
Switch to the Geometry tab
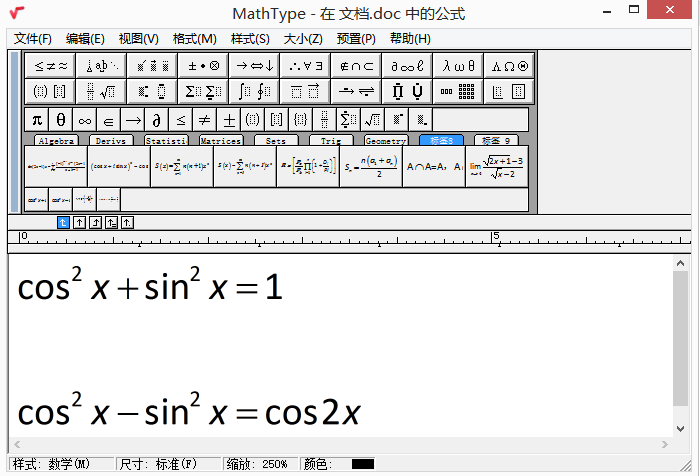(x=386, y=141)
